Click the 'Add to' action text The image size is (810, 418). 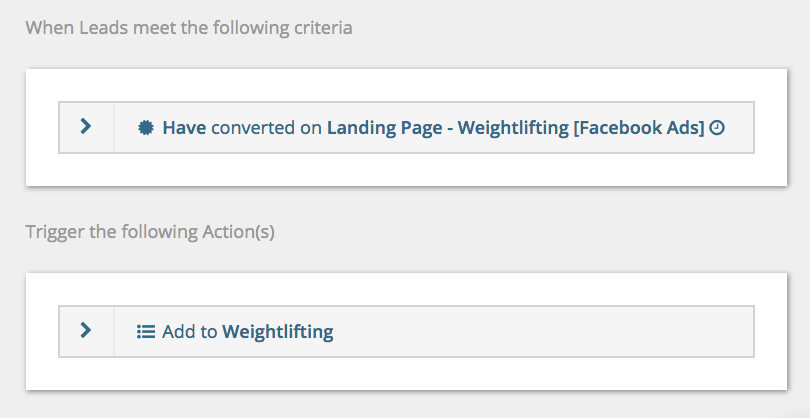190,332
